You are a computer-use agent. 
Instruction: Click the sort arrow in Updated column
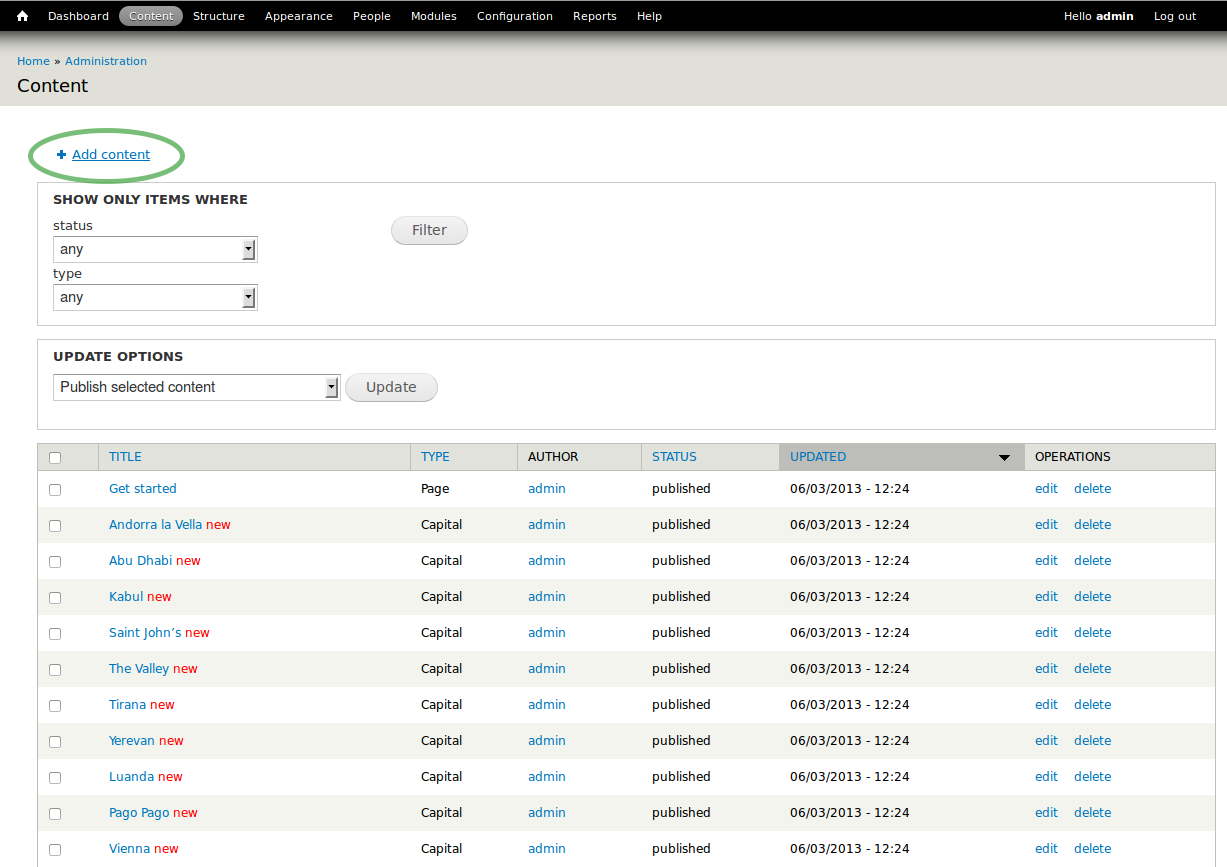(x=1004, y=458)
